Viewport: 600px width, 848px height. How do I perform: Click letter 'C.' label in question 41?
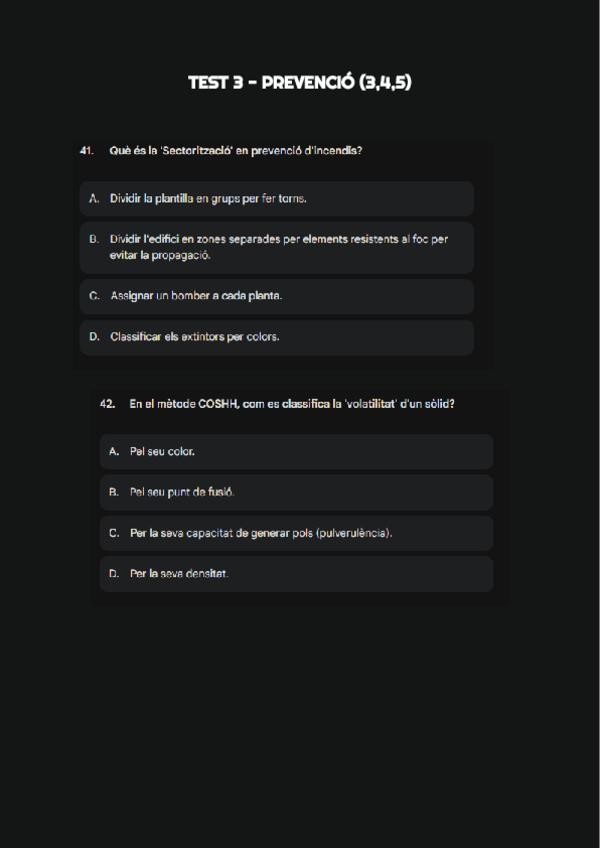[x=94, y=296]
